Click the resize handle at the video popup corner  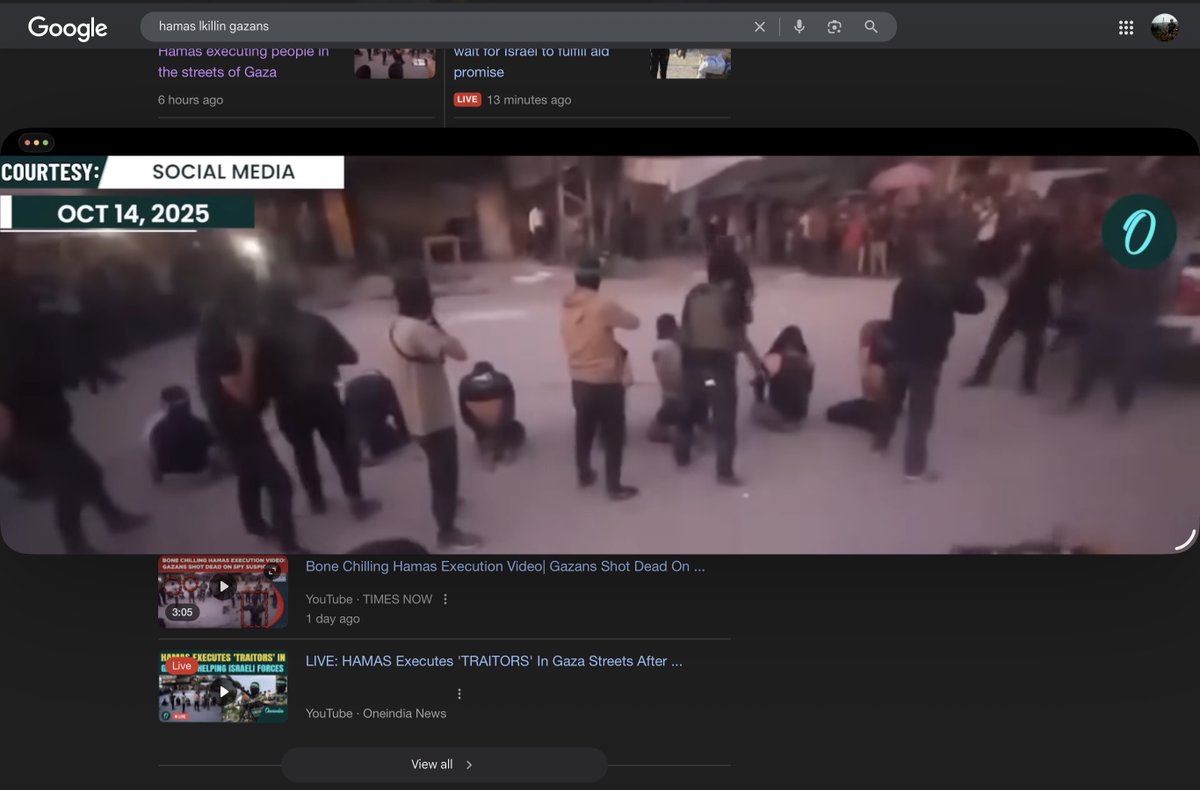[x=1185, y=540]
